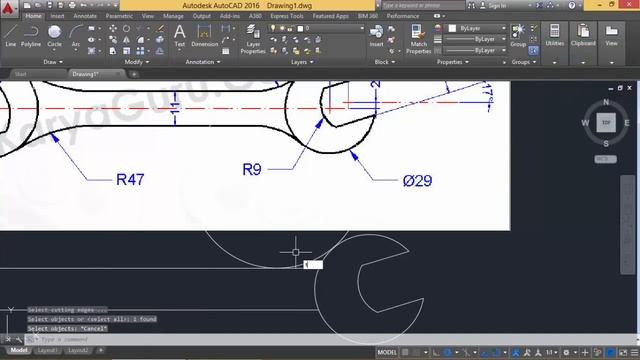This screenshot has height=360, width=640.
Task: Click the Insert block icon
Action: pyautogui.click(x=376, y=36)
